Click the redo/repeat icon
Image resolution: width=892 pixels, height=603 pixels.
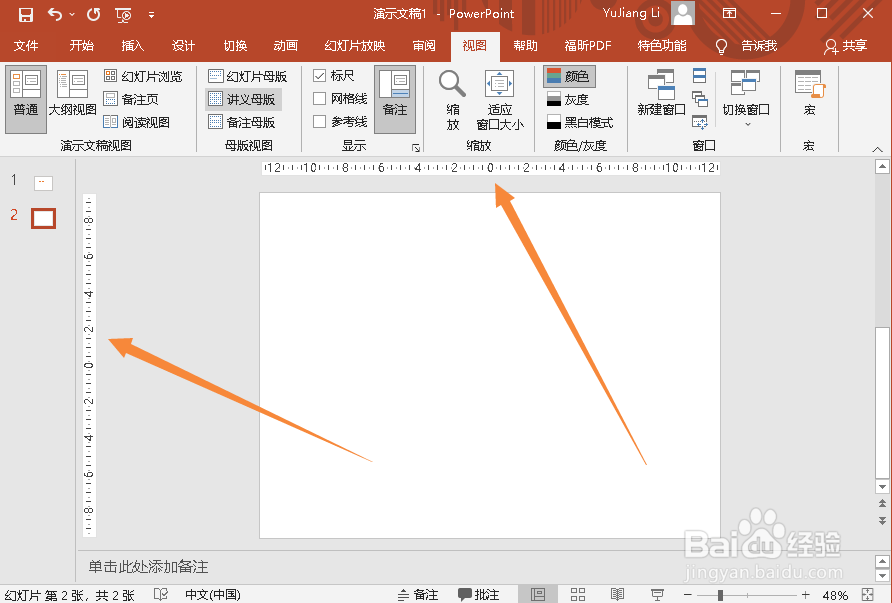(x=94, y=14)
